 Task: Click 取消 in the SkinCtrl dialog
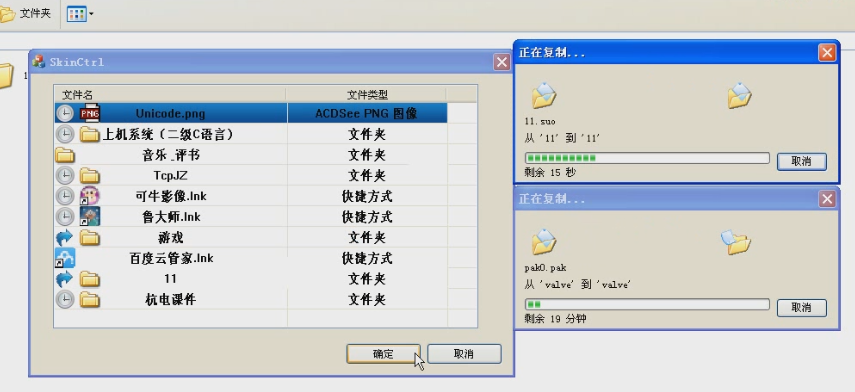pos(464,354)
